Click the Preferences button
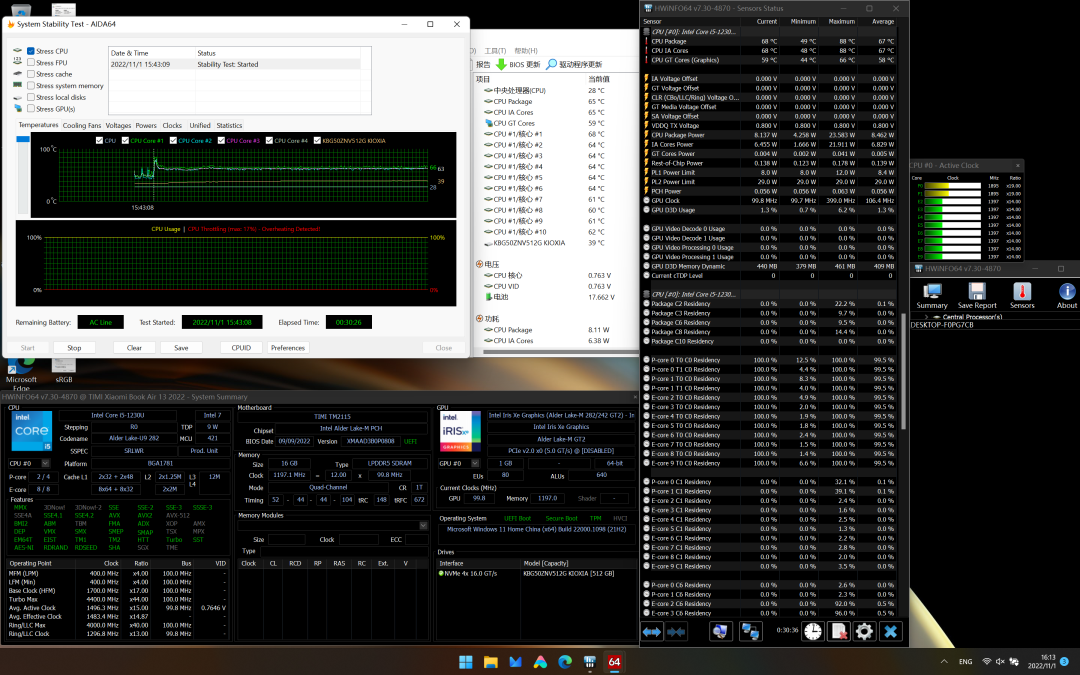The width and height of the screenshot is (1080, 675). coord(288,348)
